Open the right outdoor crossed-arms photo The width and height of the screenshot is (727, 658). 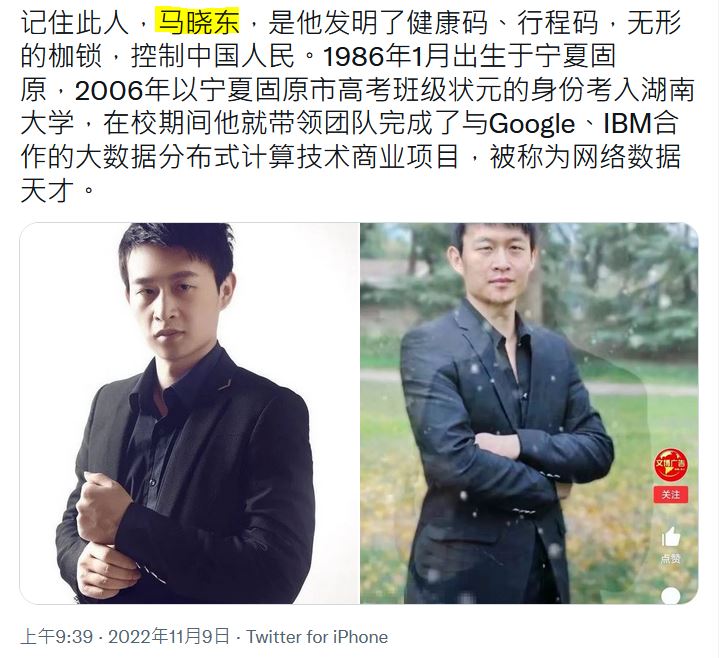tap(529, 413)
